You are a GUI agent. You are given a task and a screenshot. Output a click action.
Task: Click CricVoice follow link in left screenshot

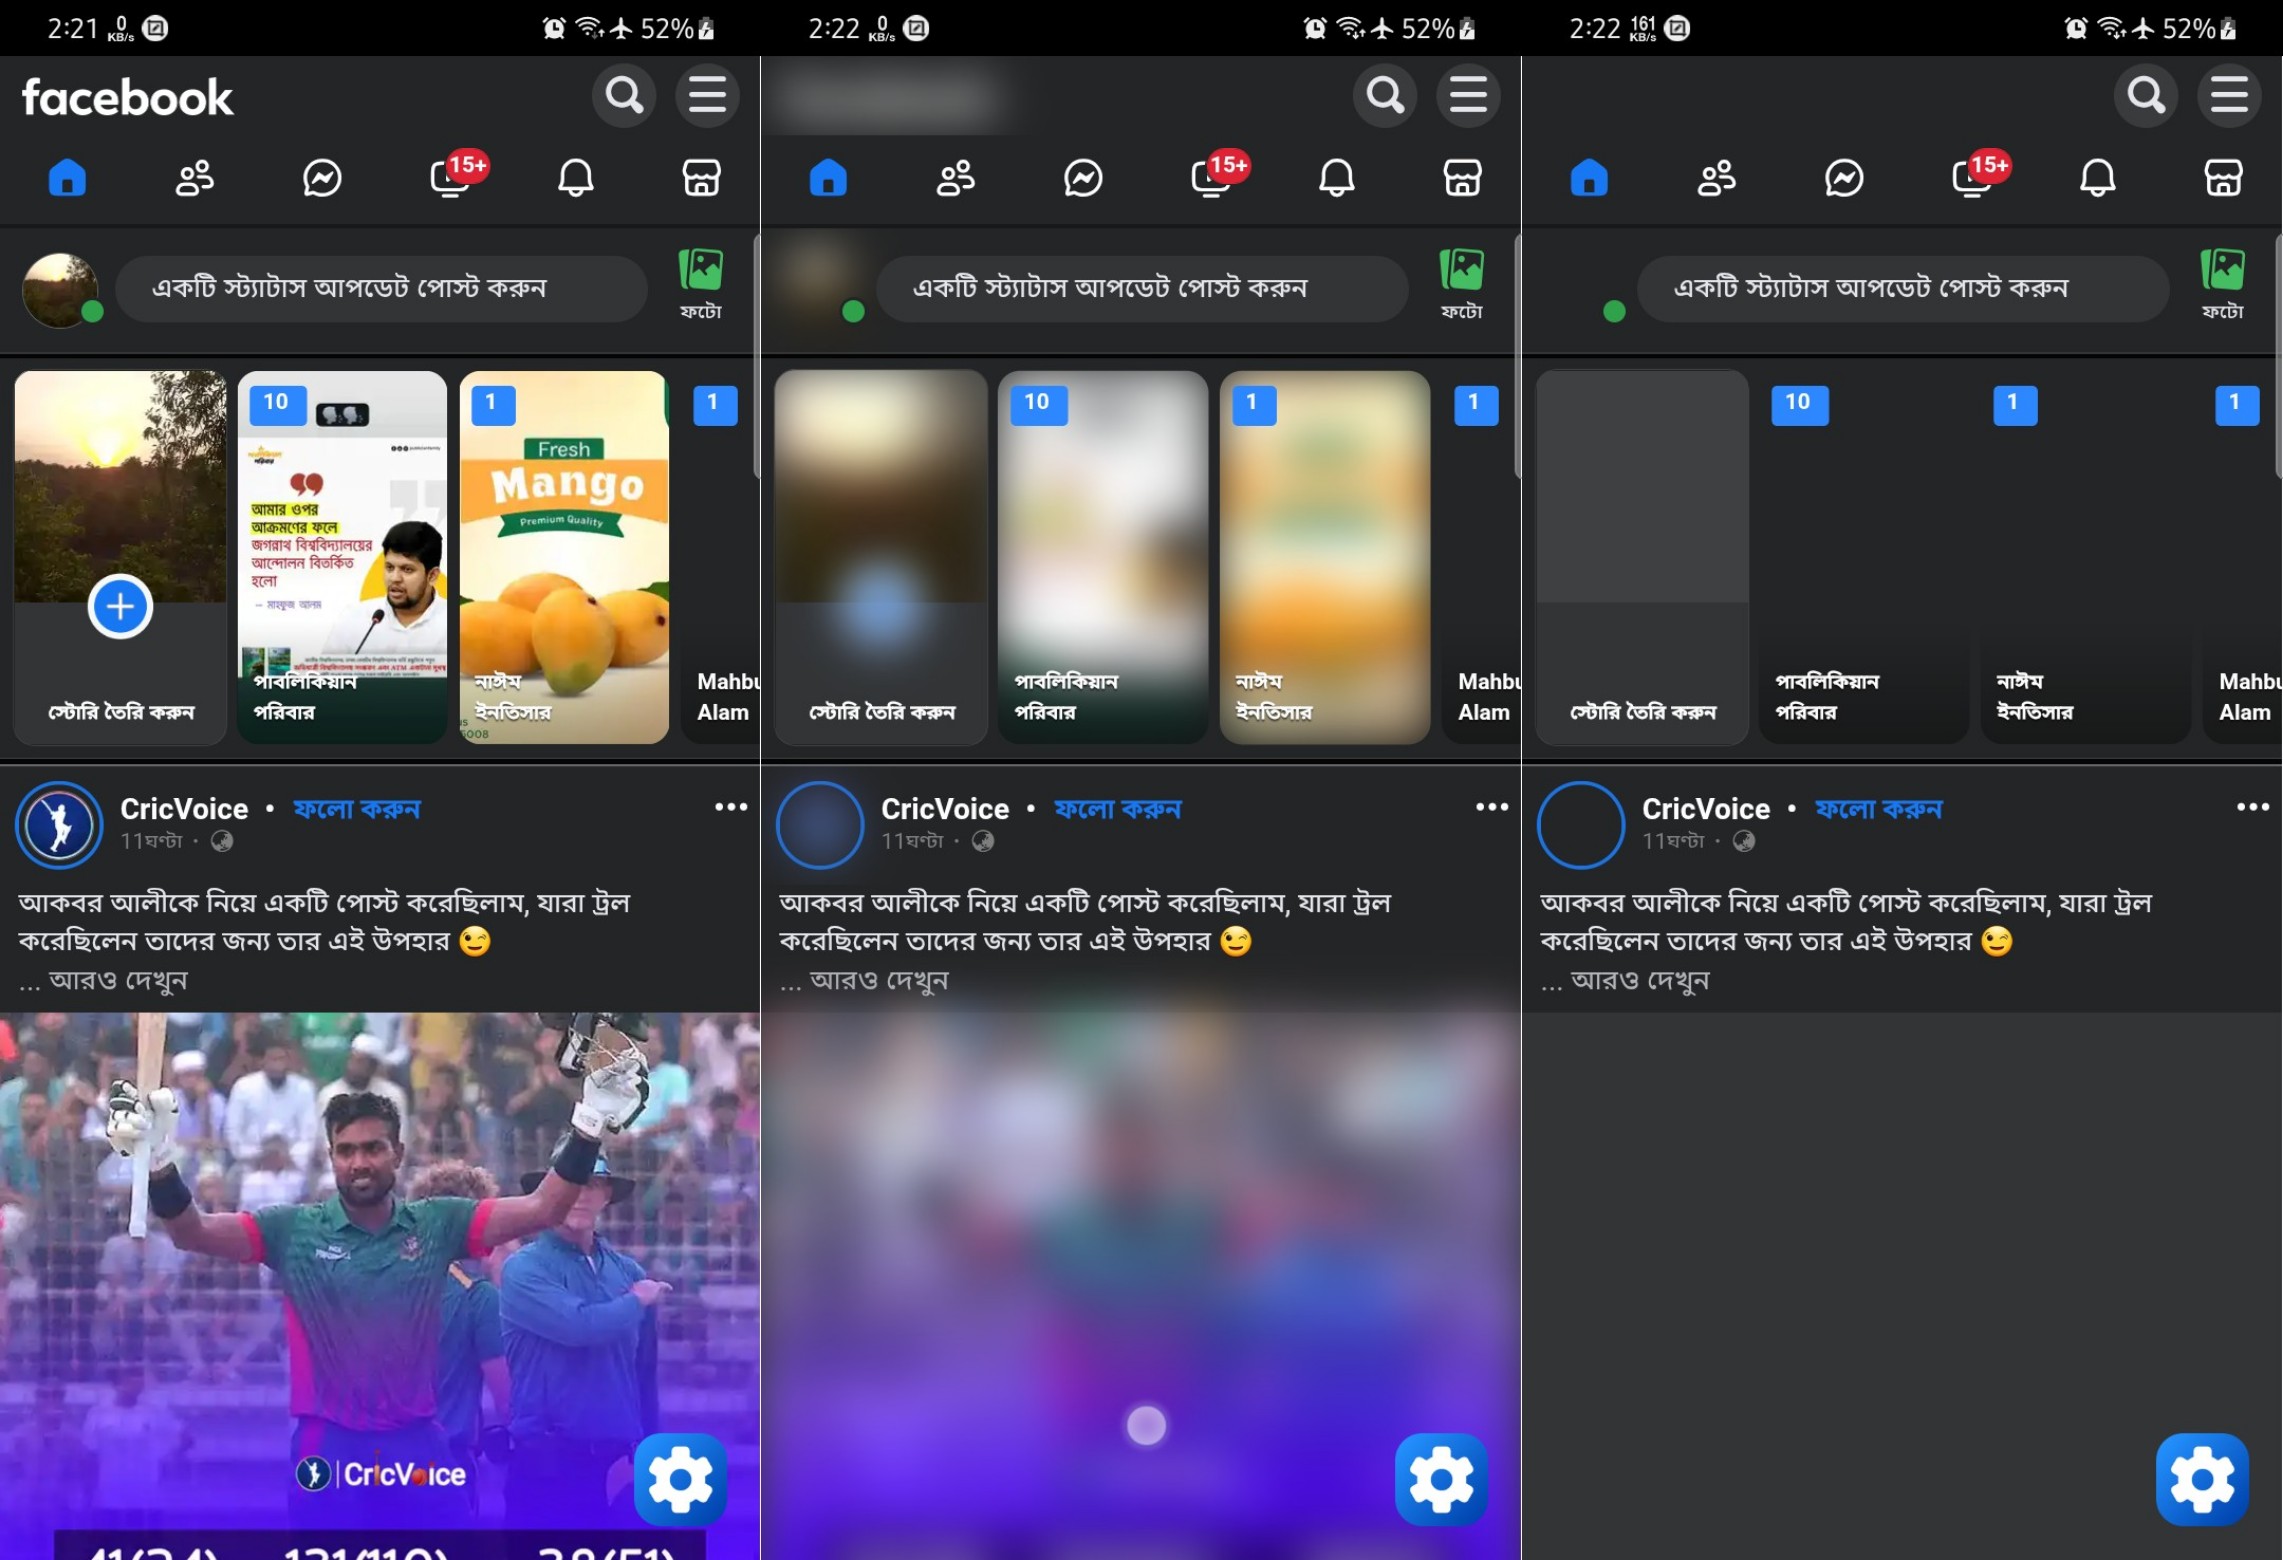pos(357,808)
